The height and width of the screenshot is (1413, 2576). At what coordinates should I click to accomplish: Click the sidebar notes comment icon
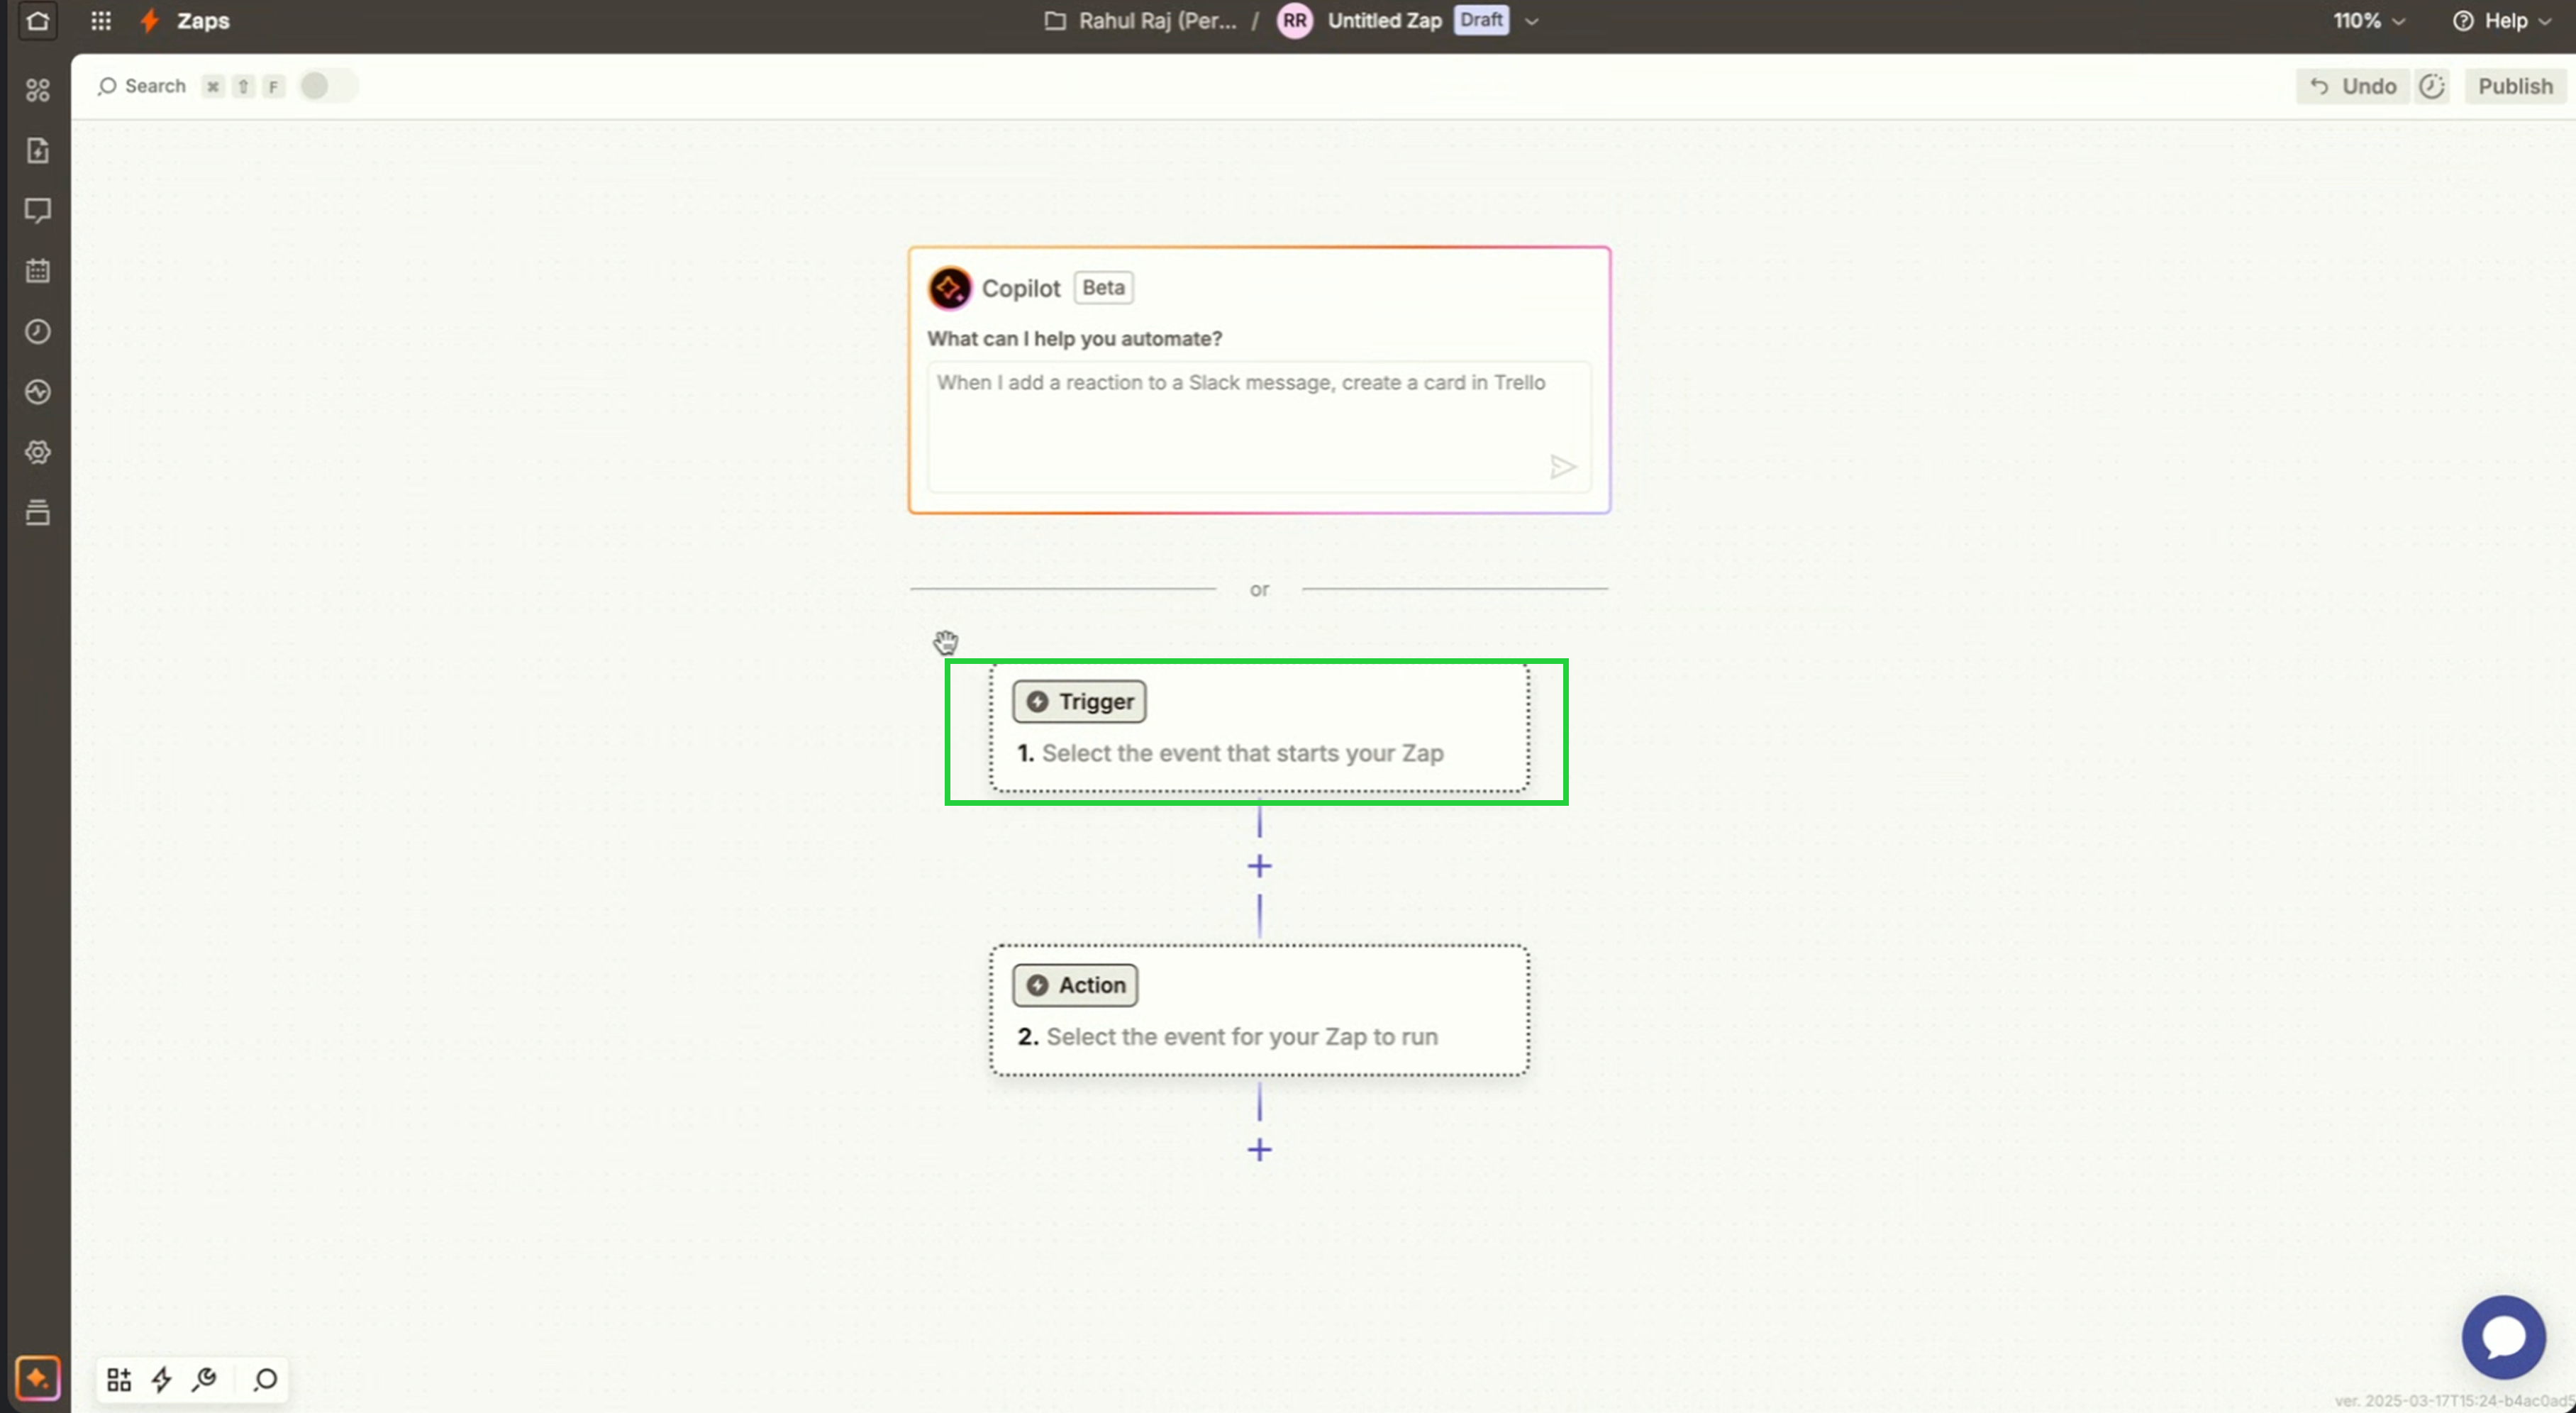point(38,211)
